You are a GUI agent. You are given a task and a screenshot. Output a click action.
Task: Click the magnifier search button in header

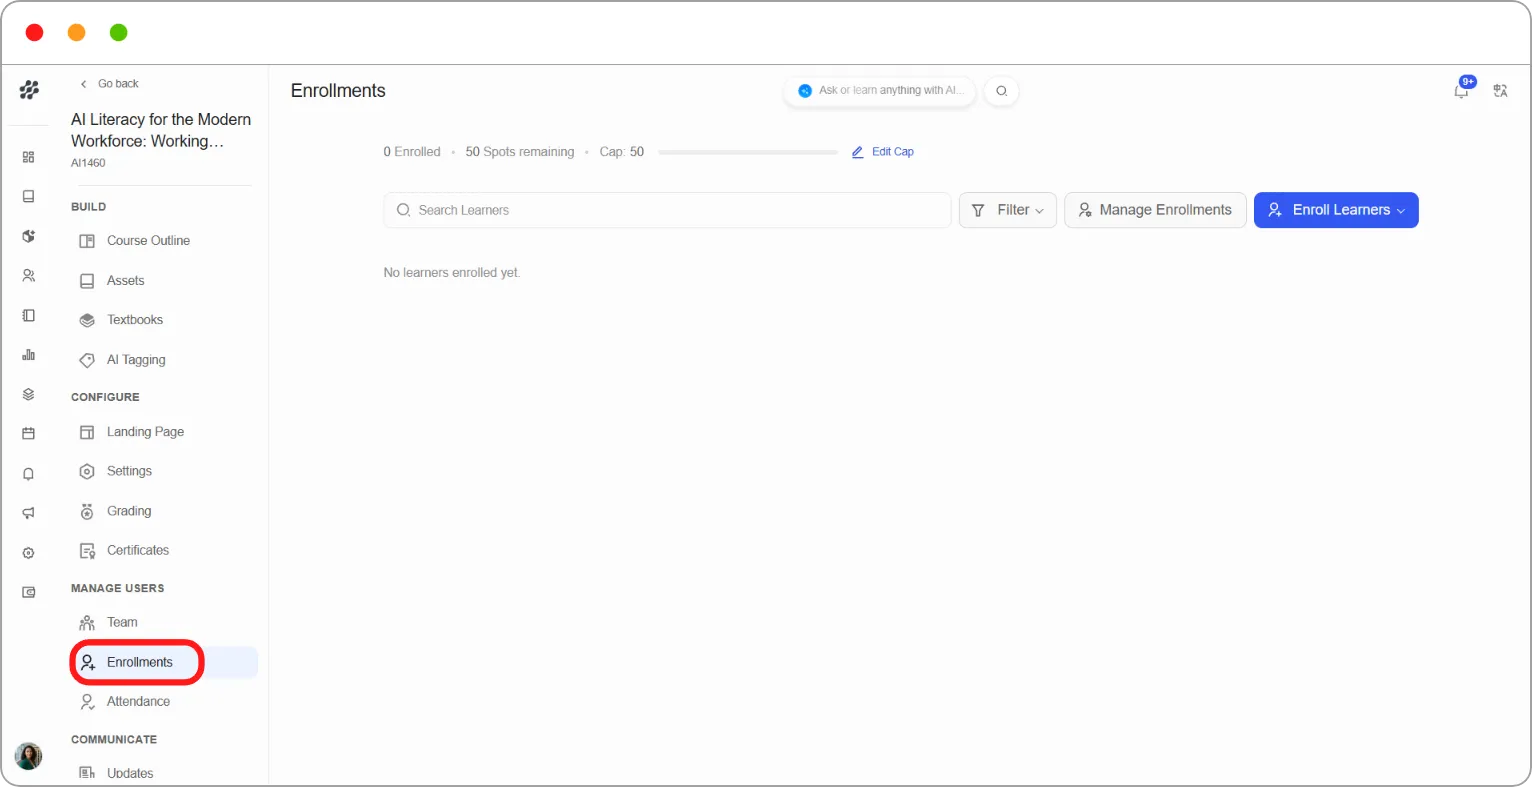(x=1001, y=91)
